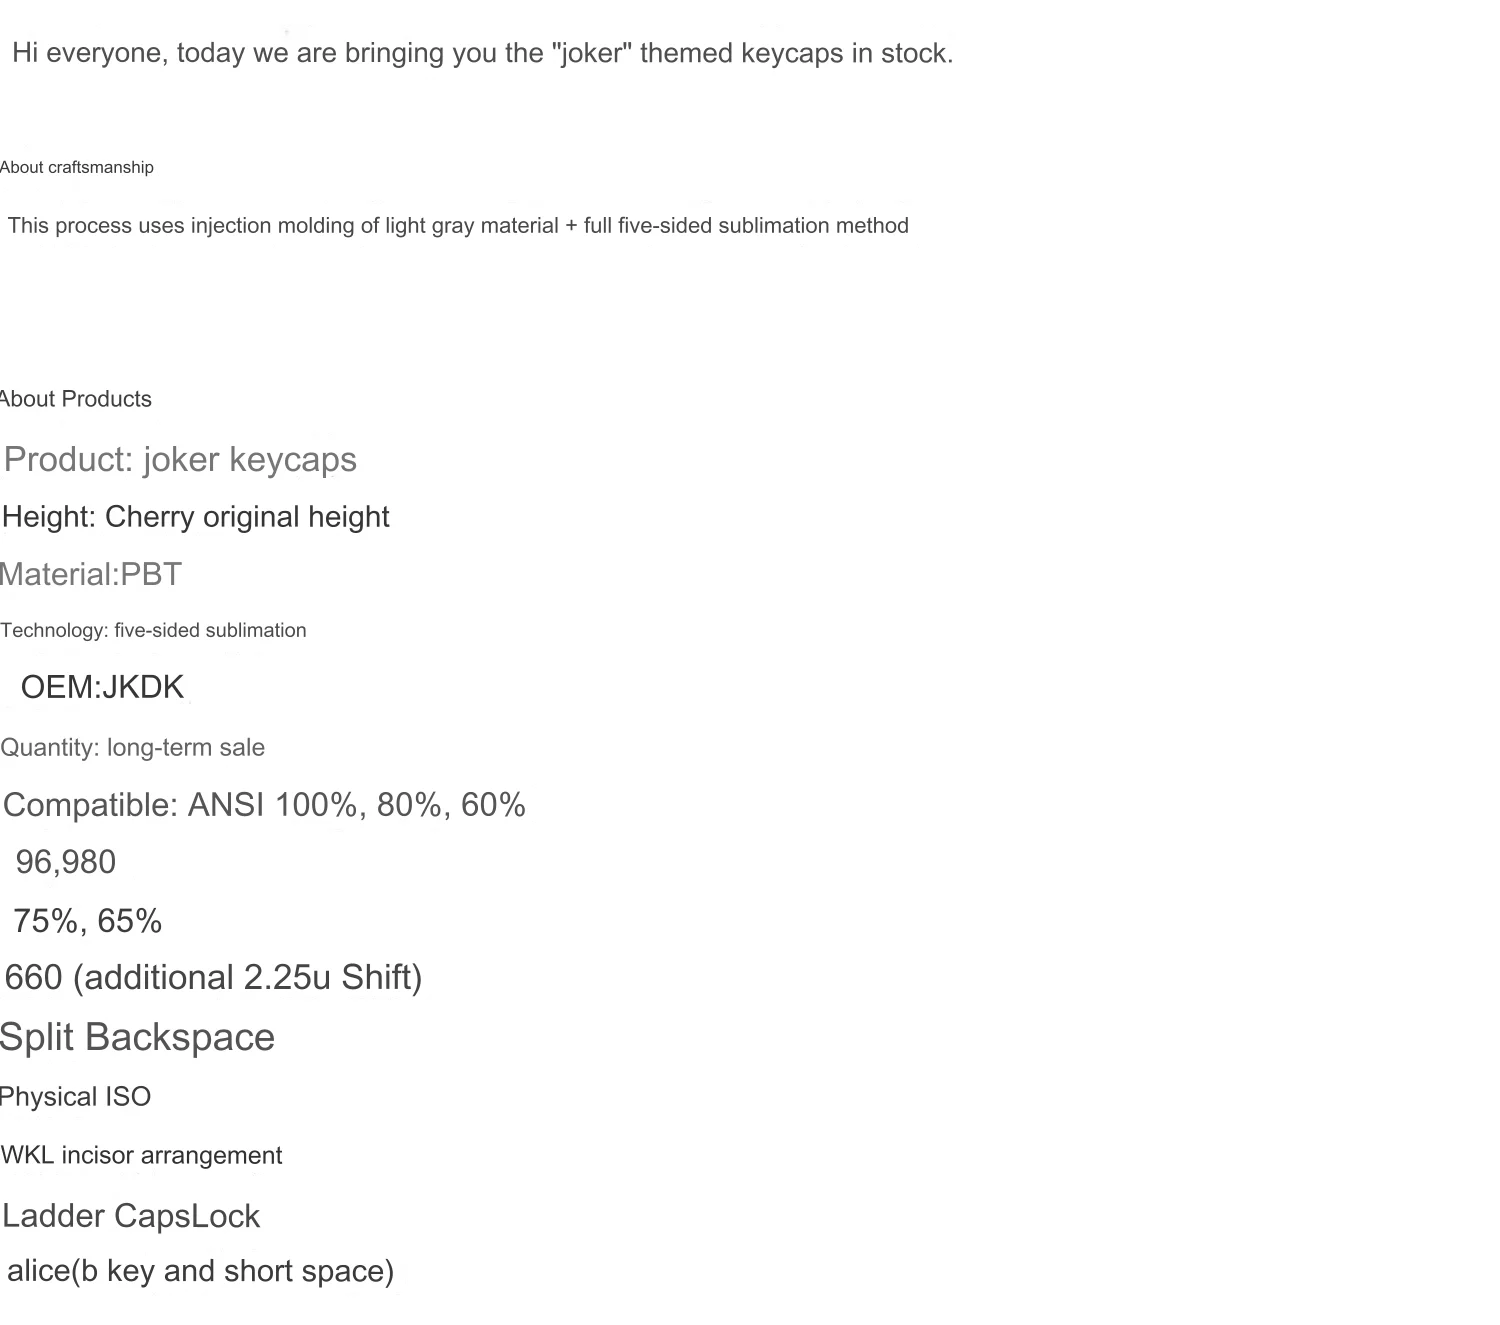Image resolution: width=1500 pixels, height=1325 pixels.
Task: Click the "About craftsmanship" heading
Action: [x=77, y=167]
